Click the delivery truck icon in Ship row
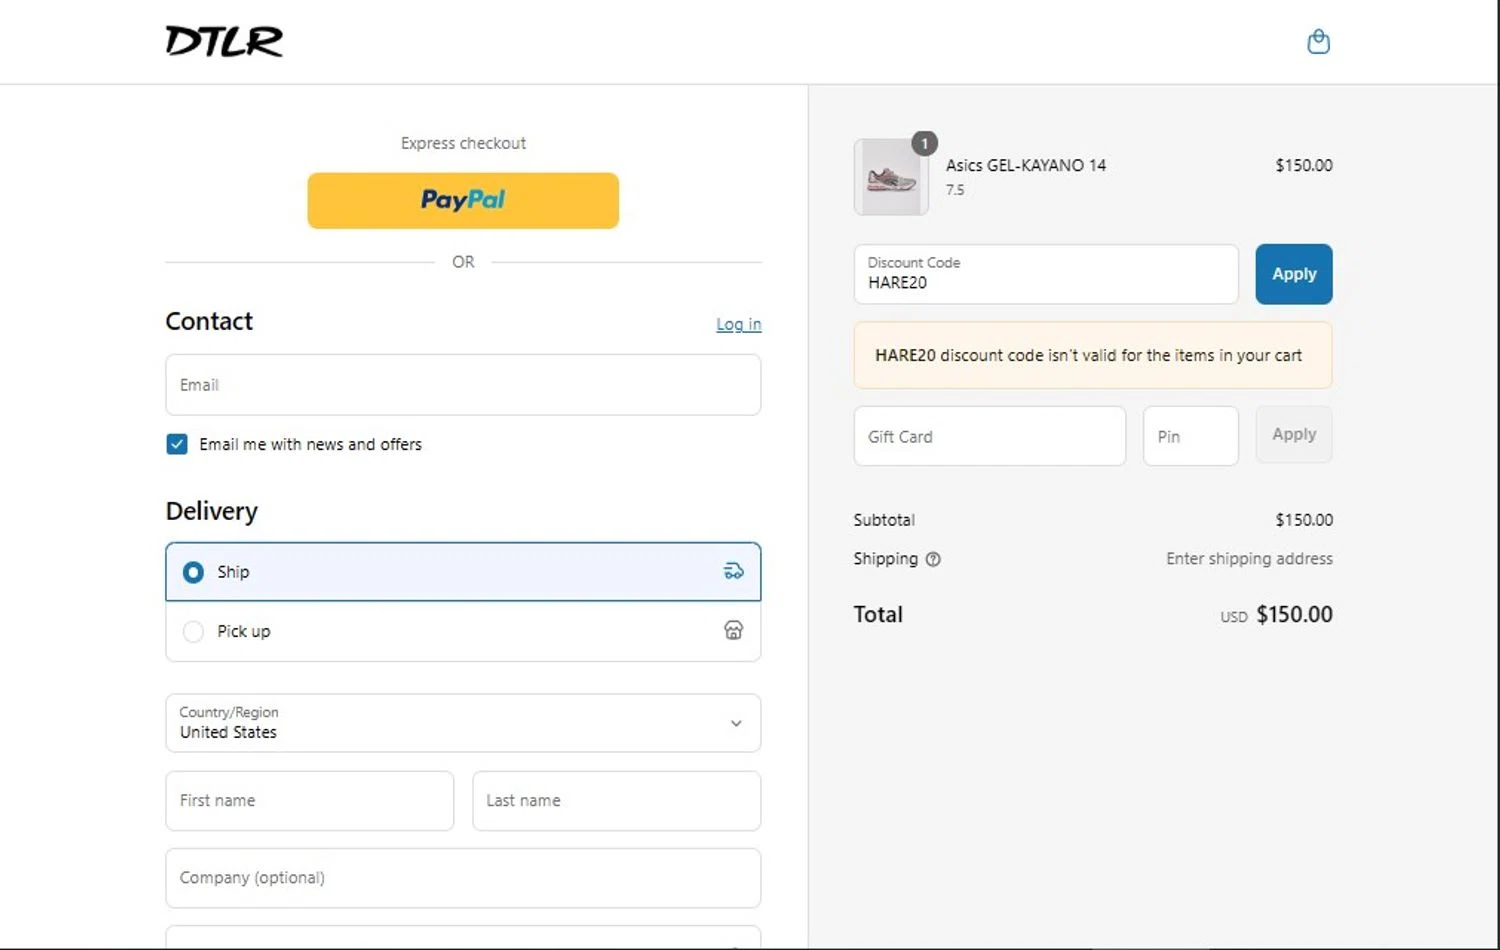 pos(733,571)
